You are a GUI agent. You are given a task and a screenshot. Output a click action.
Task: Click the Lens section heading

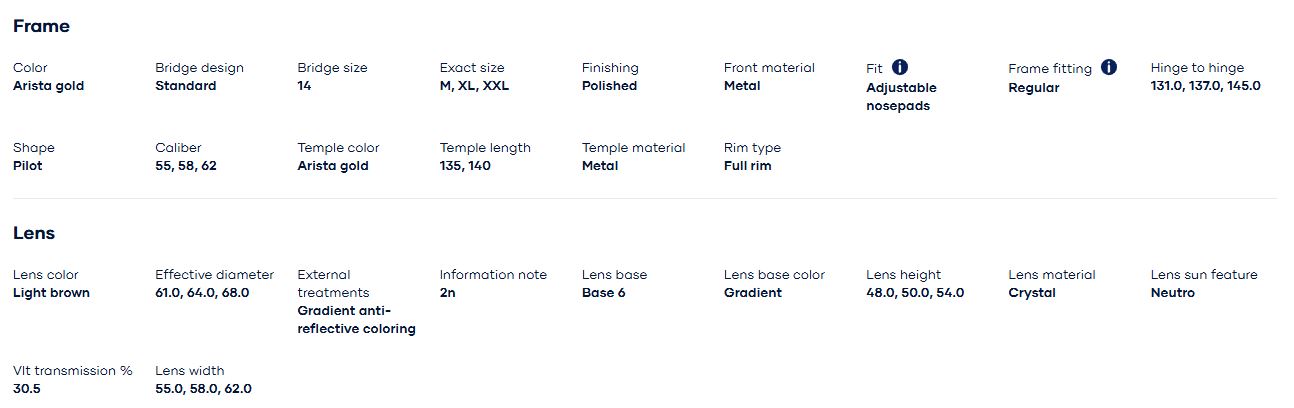(x=34, y=233)
